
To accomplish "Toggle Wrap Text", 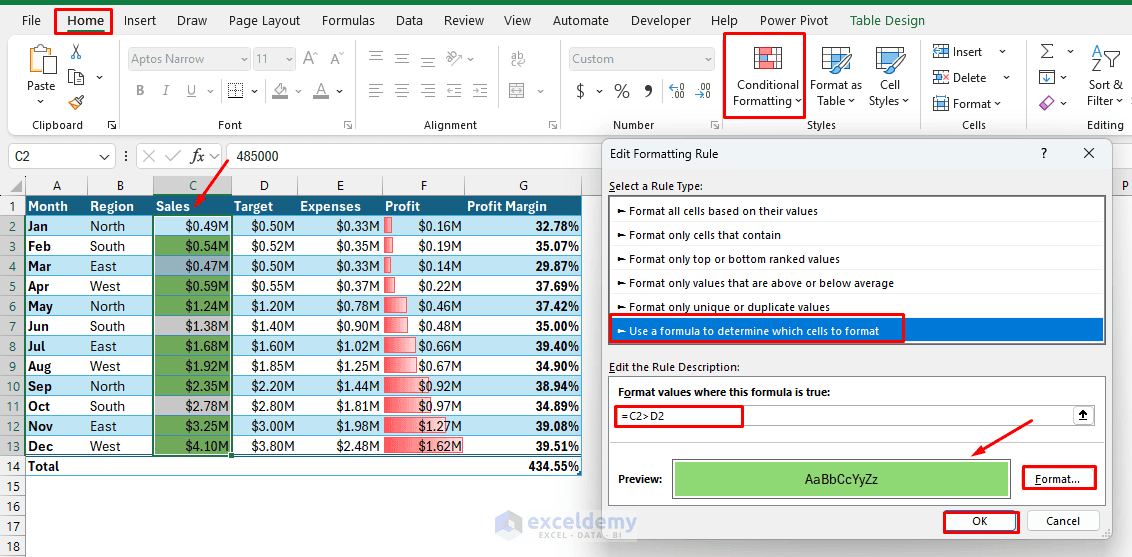I will [518, 58].
